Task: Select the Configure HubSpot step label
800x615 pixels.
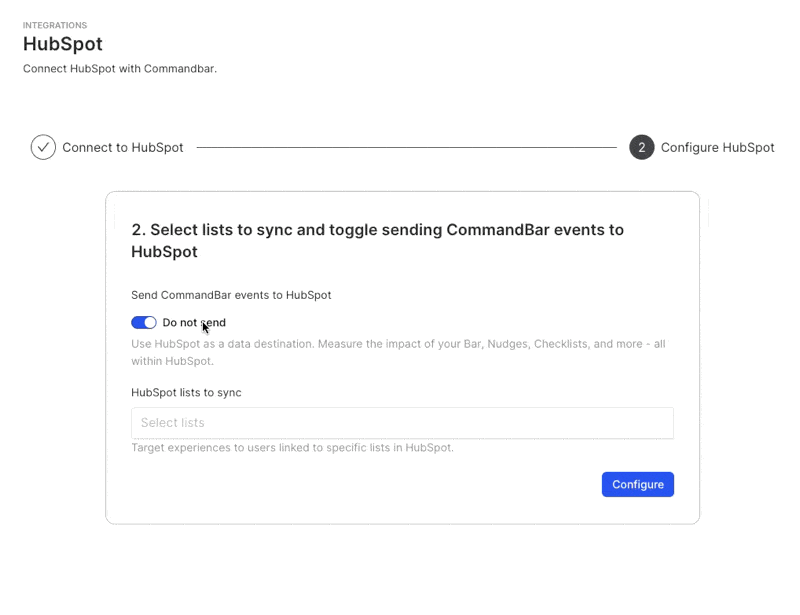Action: 717,147
